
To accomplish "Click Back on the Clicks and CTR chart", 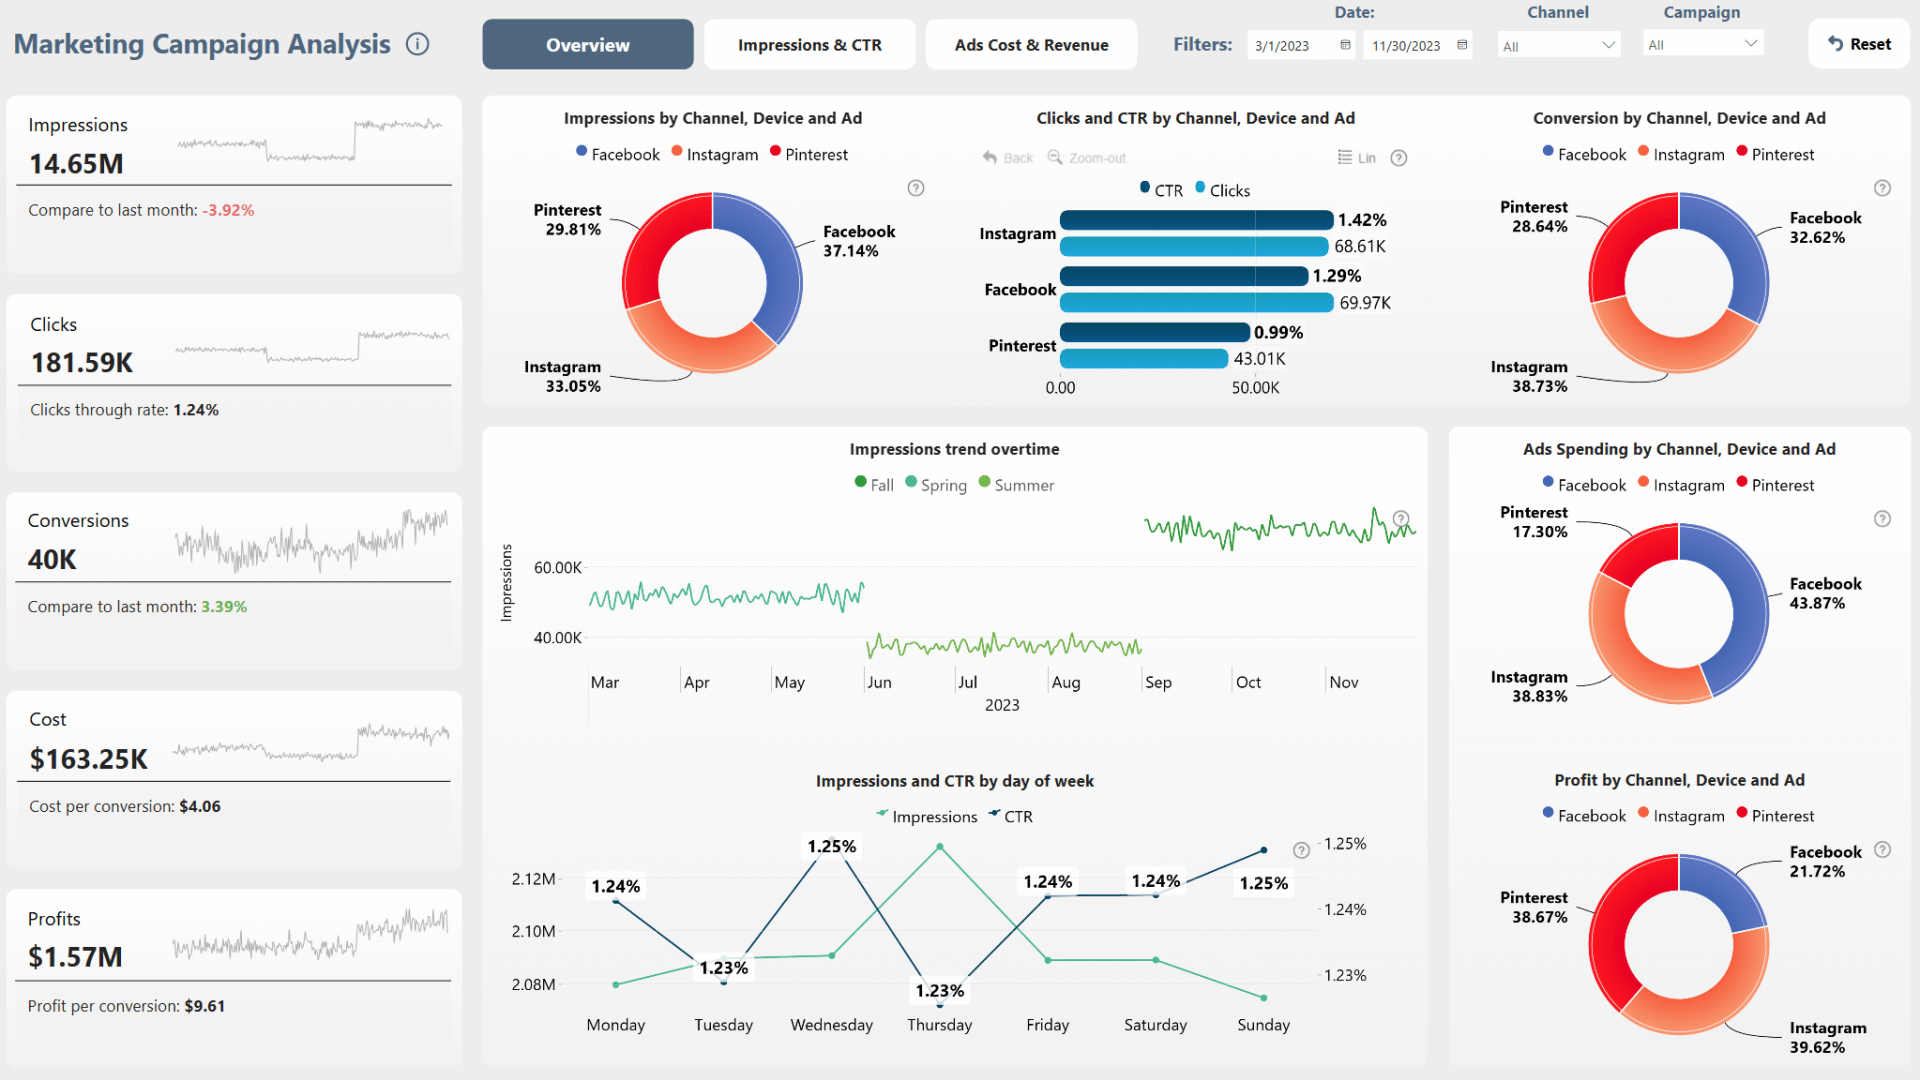I will click(1008, 157).
